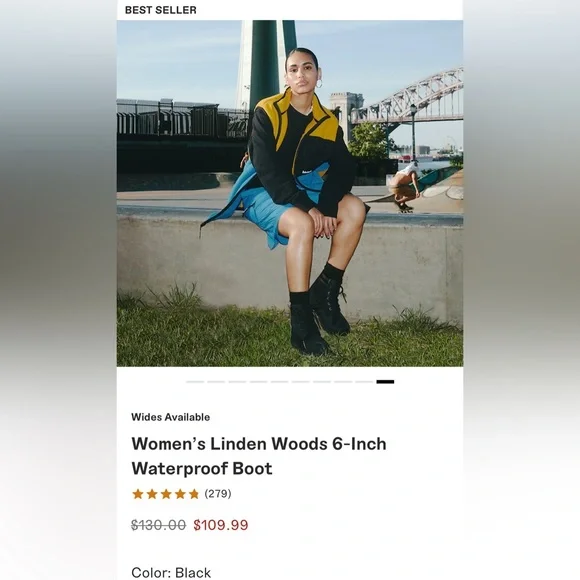Select the ninth image indicator dash
The width and height of the screenshot is (580, 580).
coord(364,382)
